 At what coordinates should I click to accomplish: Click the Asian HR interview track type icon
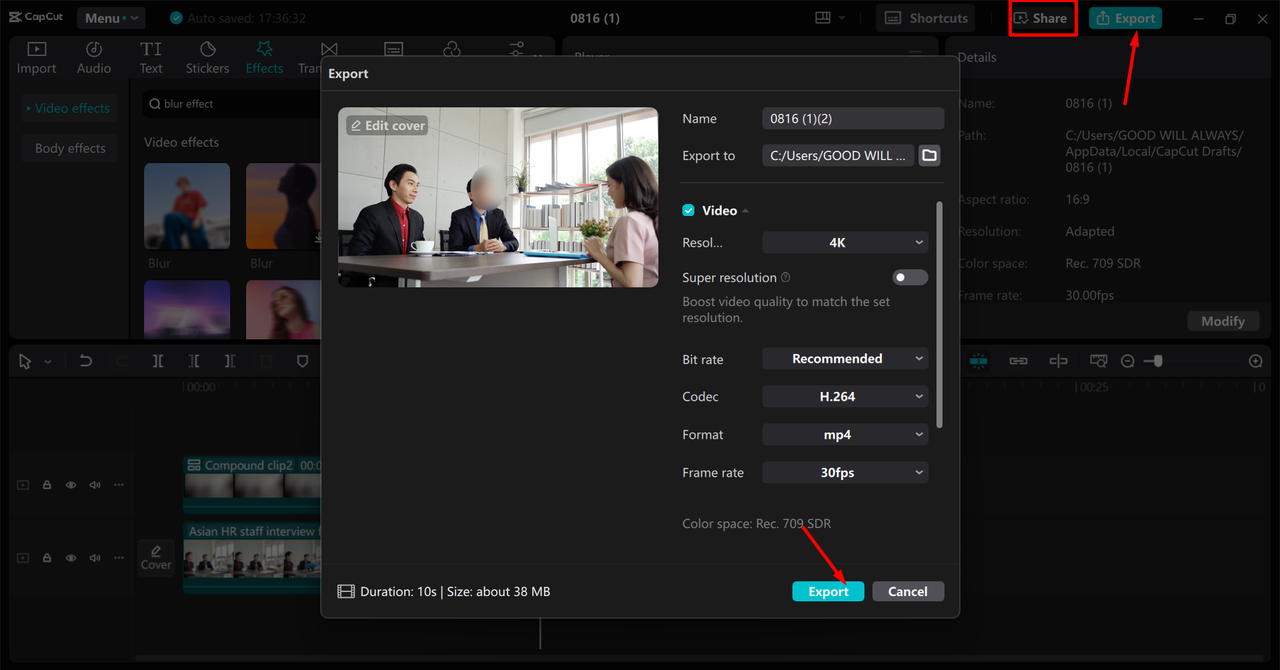[x=23, y=558]
